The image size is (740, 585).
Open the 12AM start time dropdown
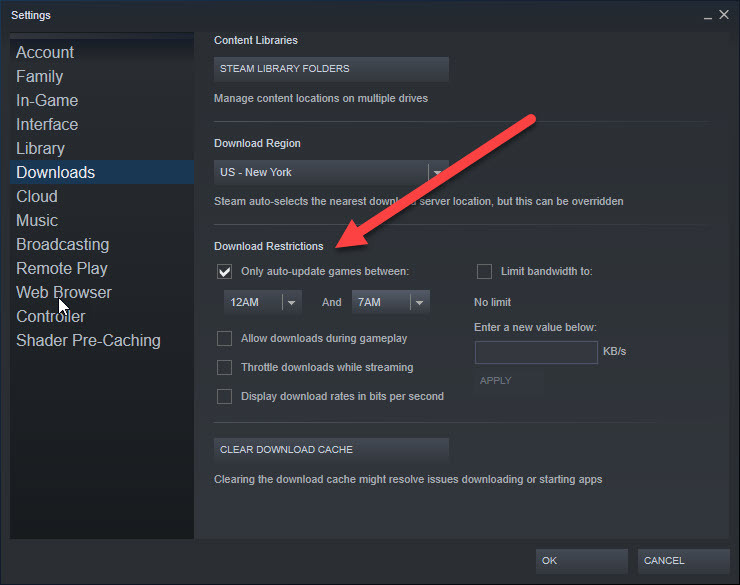262,302
